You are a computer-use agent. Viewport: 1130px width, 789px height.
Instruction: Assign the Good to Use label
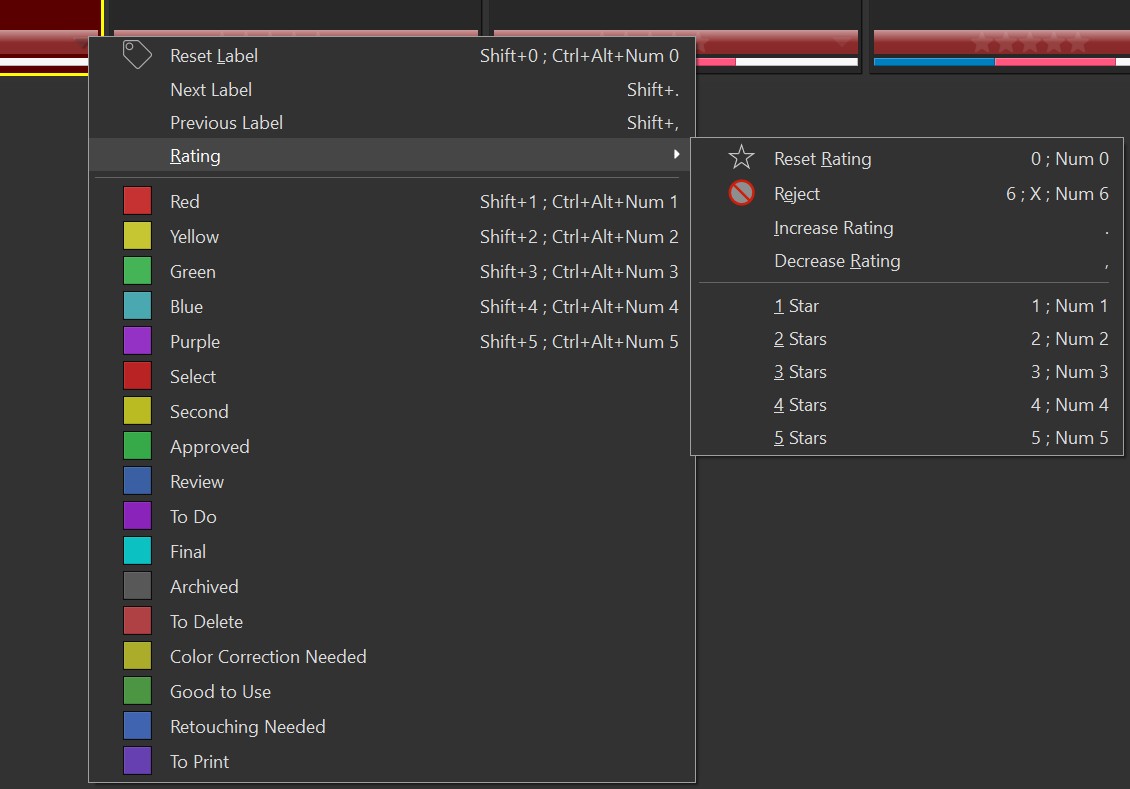pos(391,691)
